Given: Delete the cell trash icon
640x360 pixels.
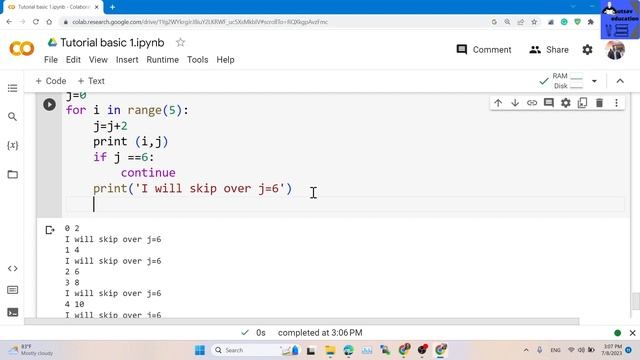Looking at the screenshot, I should (599, 103).
